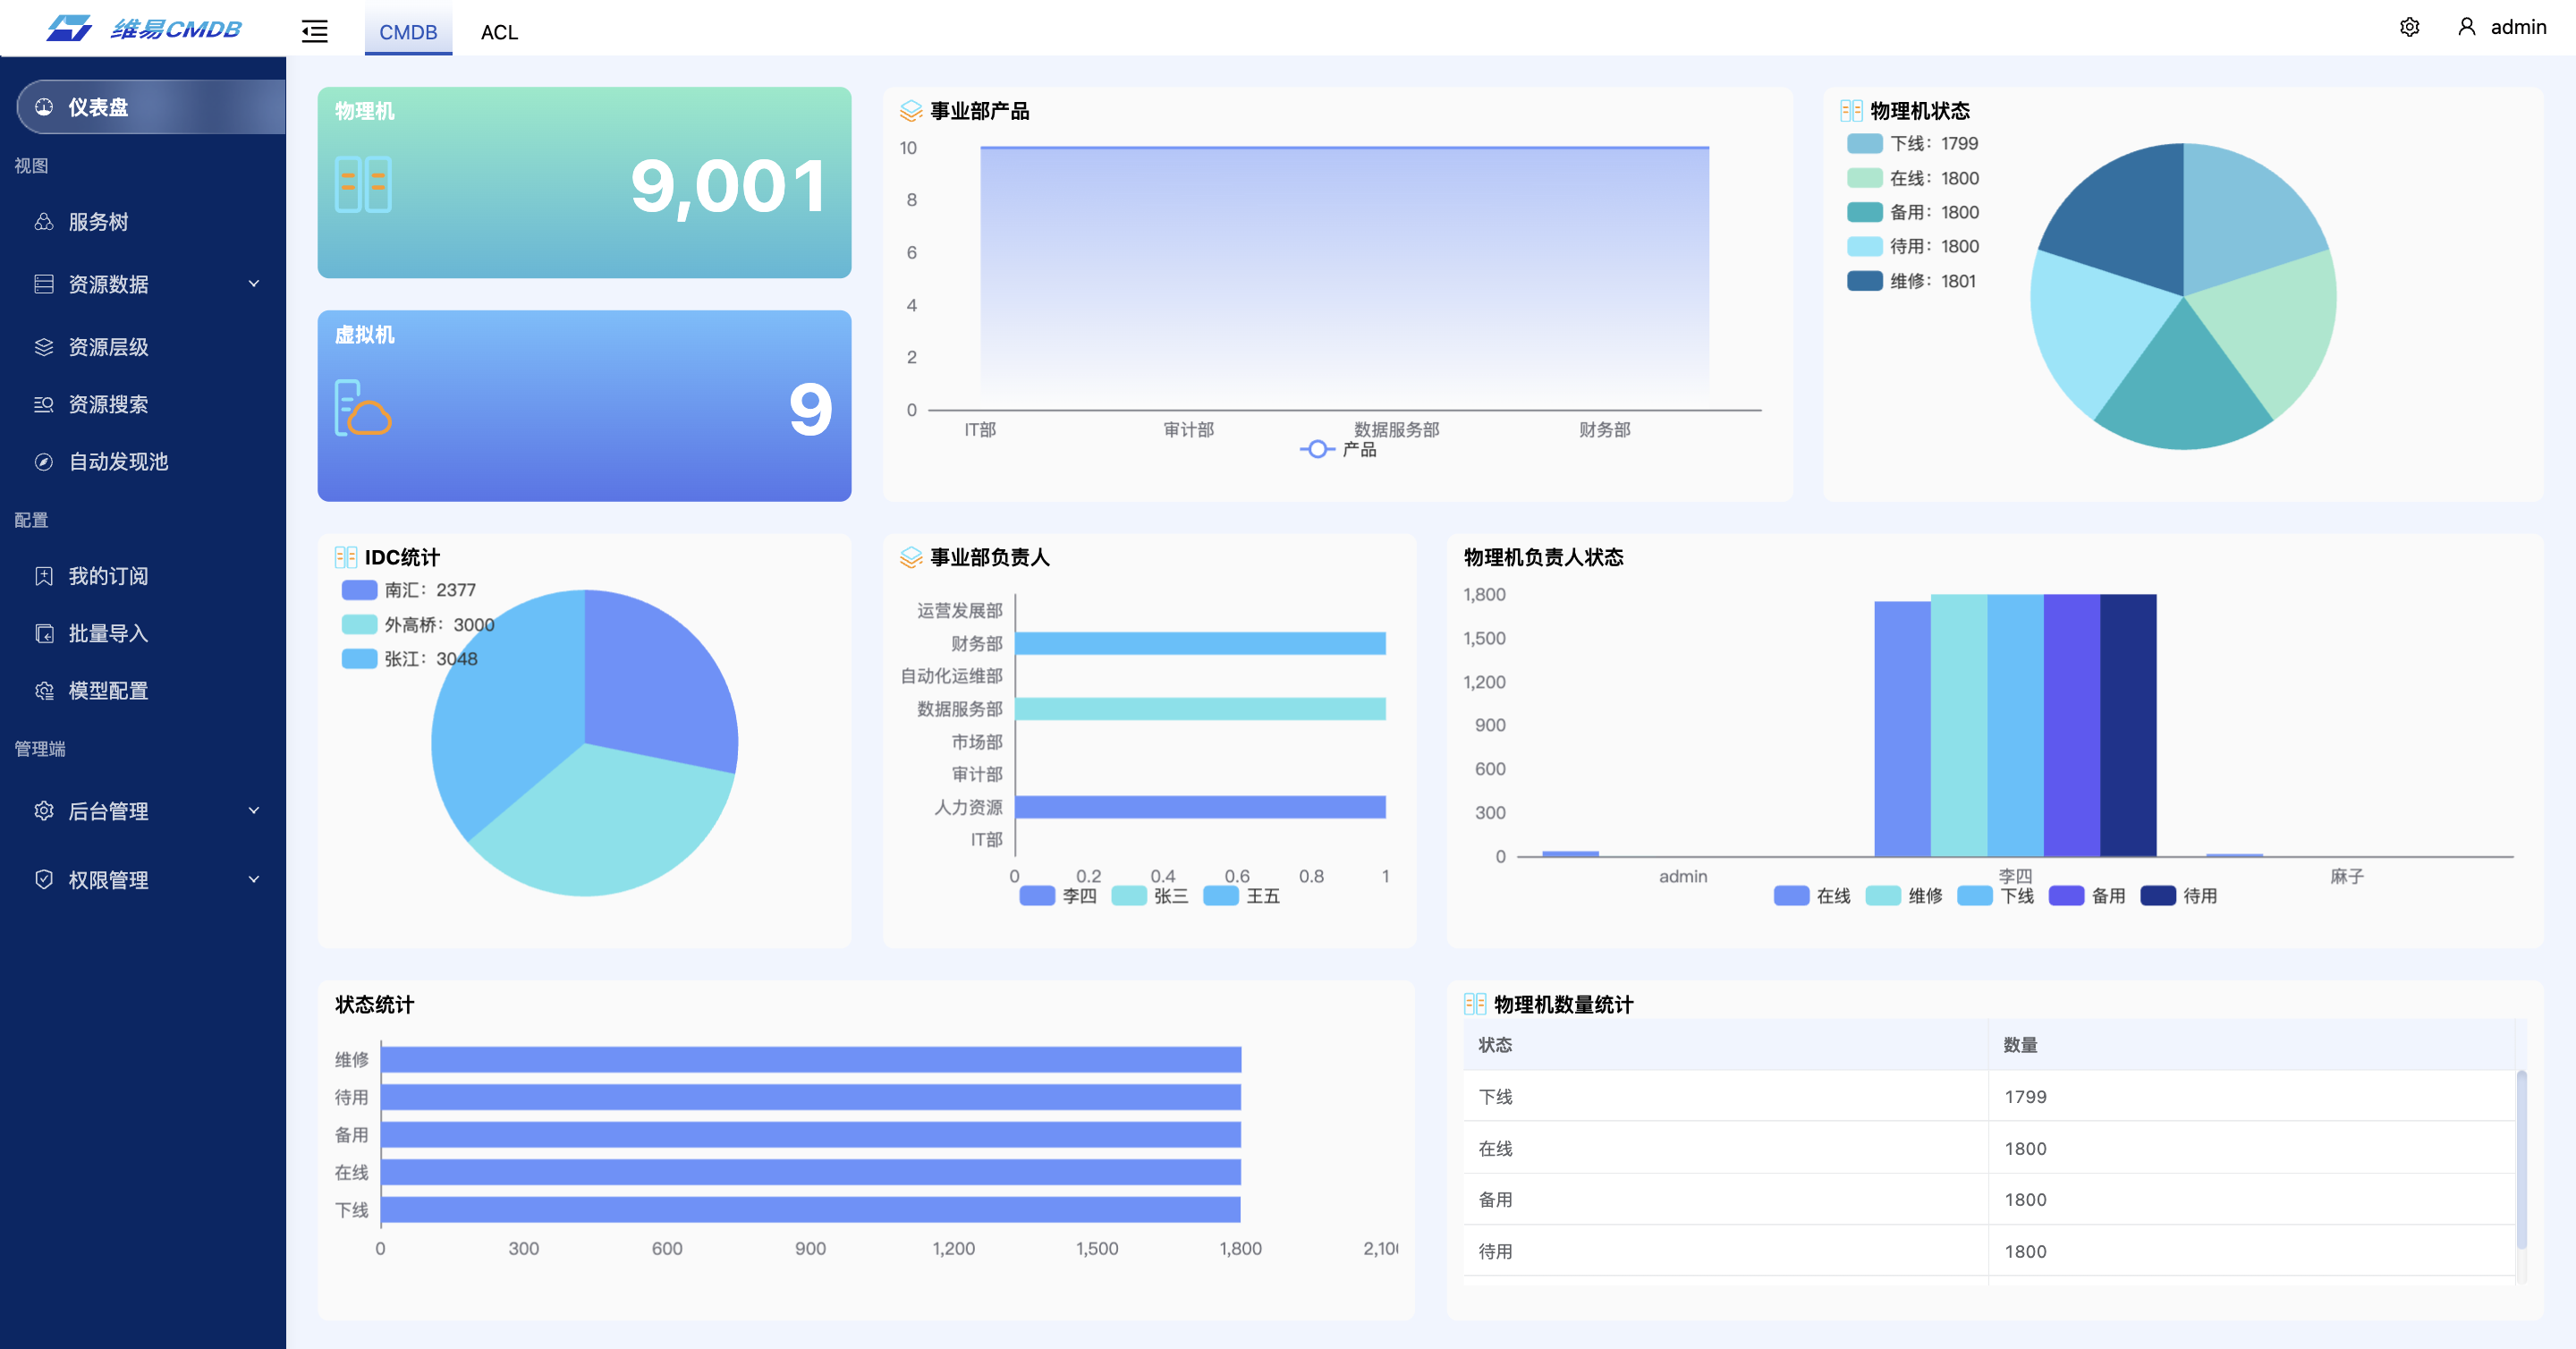
Task: Click the 资源搜索 search icon in sidebar
Action: tap(44, 404)
